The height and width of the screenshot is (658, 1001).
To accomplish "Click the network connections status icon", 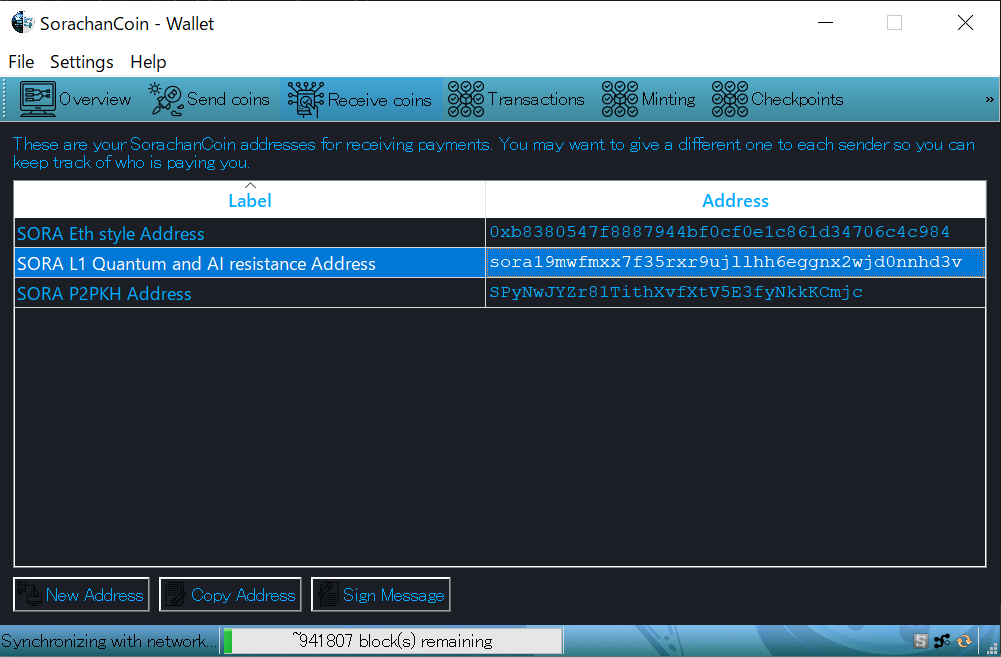I will click(942, 641).
